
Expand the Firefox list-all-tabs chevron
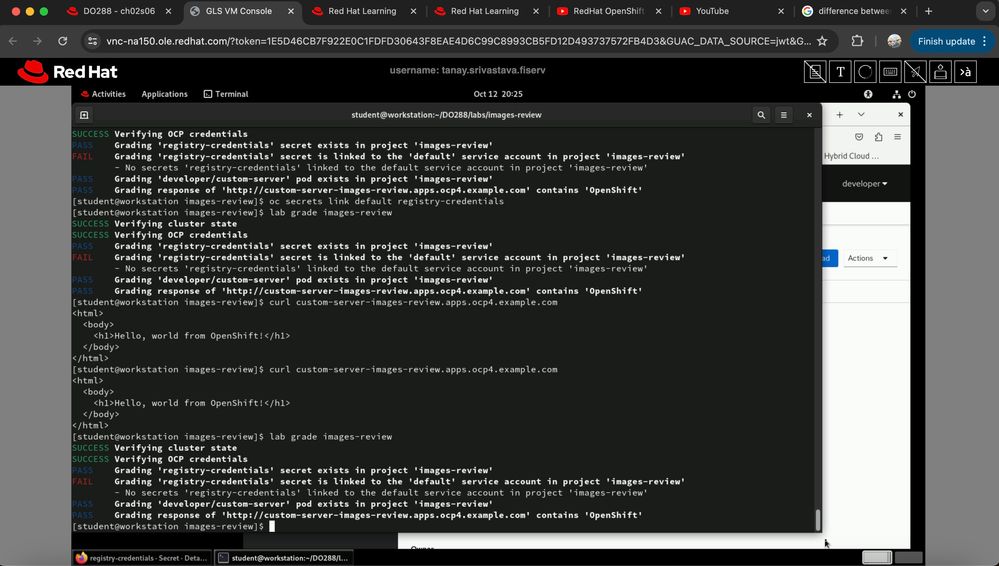(x=861, y=115)
